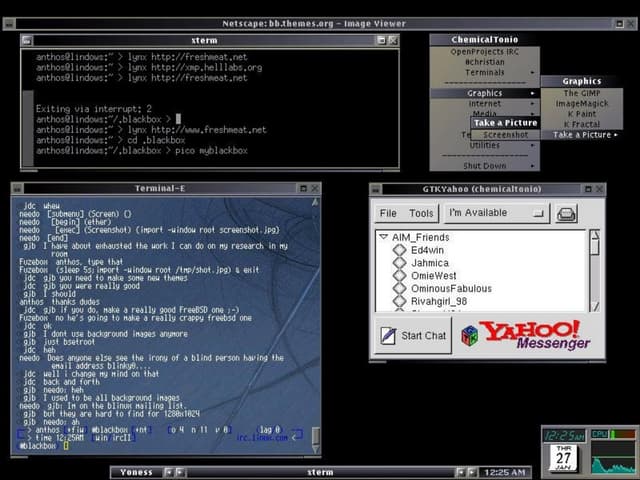This screenshot has width=640, height=480.
Task: Click the status icon next to Jahmica
Action: point(400,263)
